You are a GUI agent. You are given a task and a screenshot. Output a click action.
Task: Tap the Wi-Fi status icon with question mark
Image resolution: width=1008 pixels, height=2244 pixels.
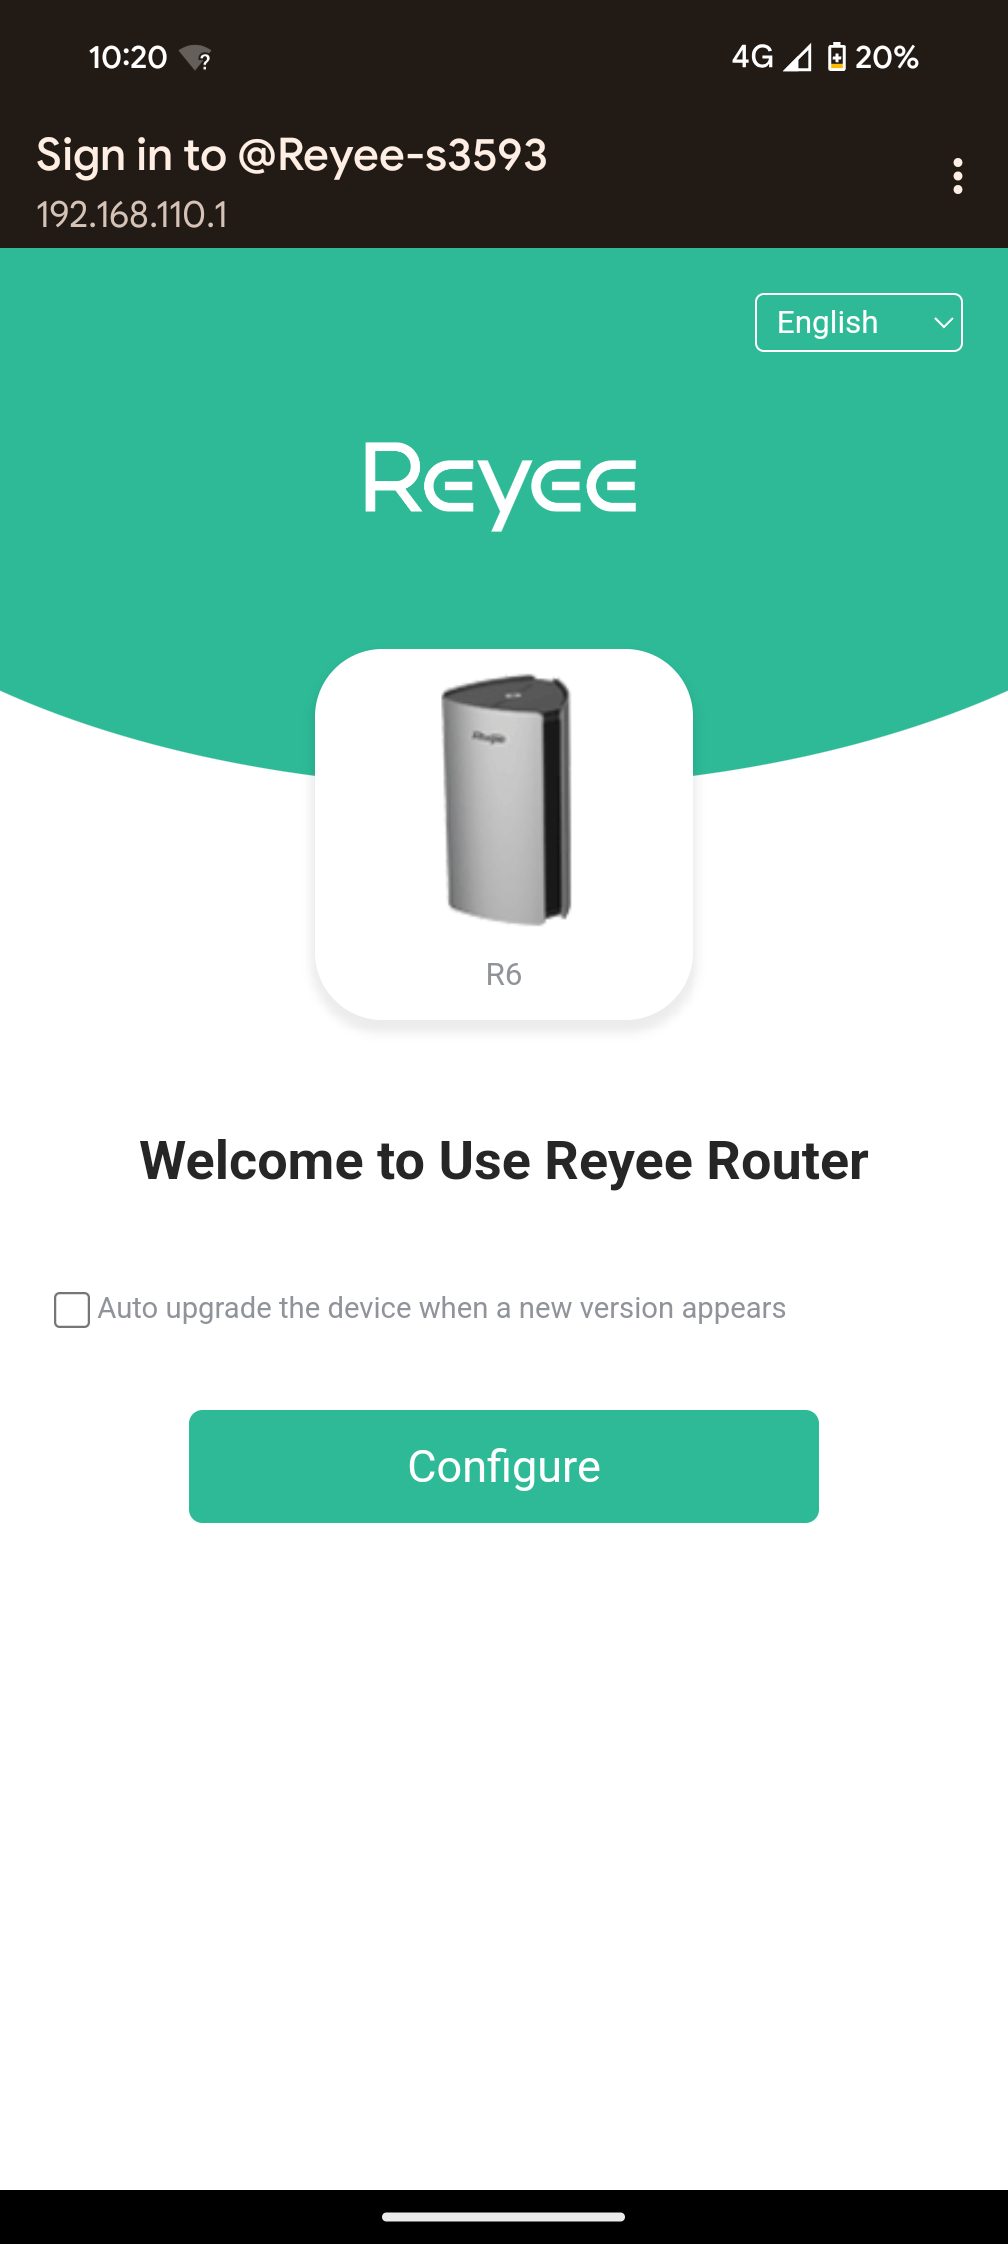pyautogui.click(x=195, y=58)
